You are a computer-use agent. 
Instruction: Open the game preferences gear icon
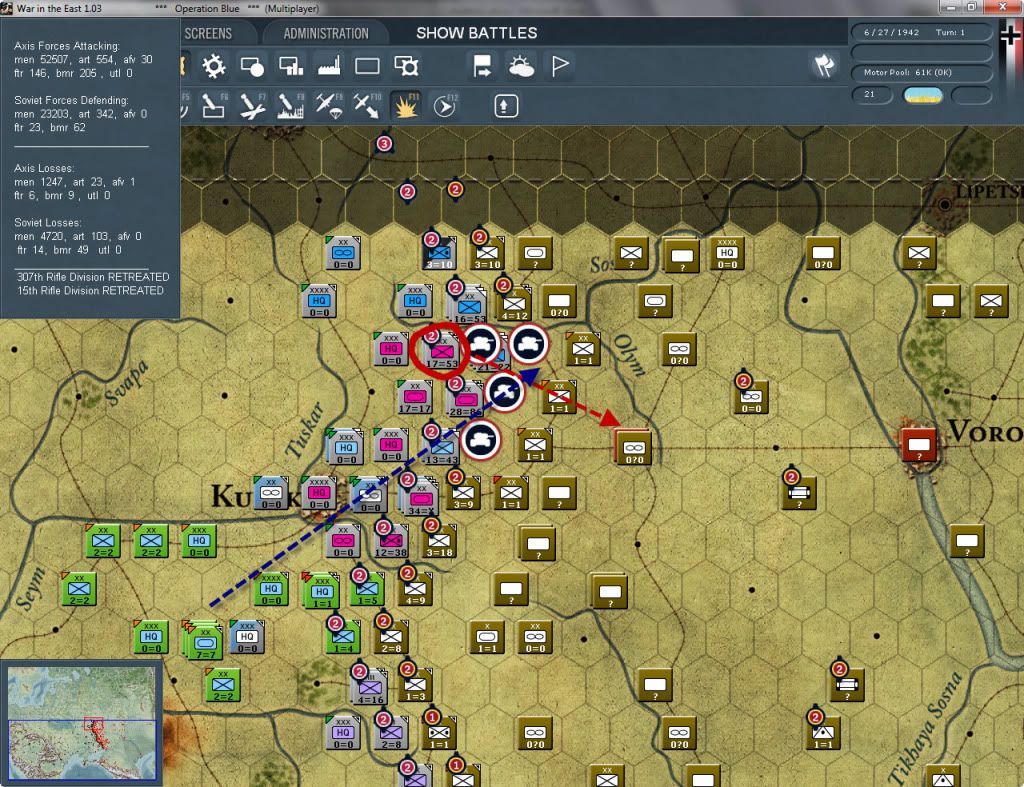point(214,66)
